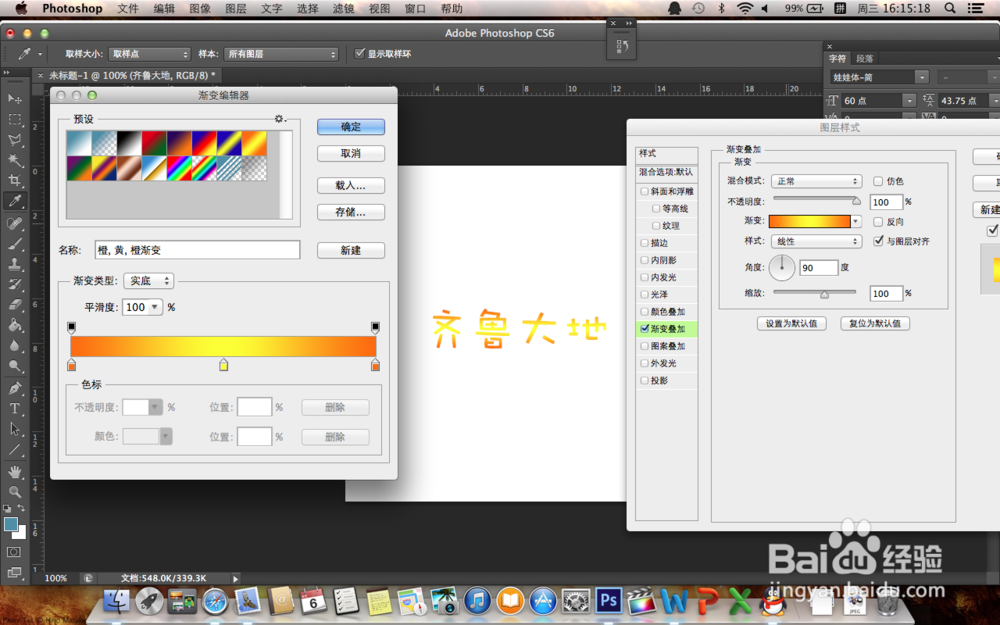The image size is (1000, 625).
Task: Select the 未标题-1 document tab
Action: pos(132,75)
